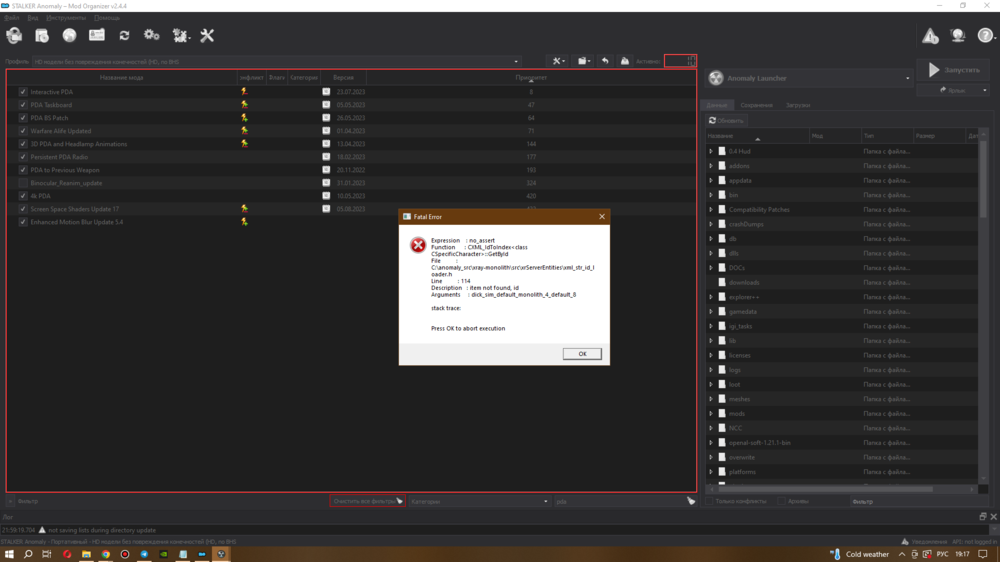Switch to the Сохранения tab
Screen dimensions: 1000x562
coord(756,105)
